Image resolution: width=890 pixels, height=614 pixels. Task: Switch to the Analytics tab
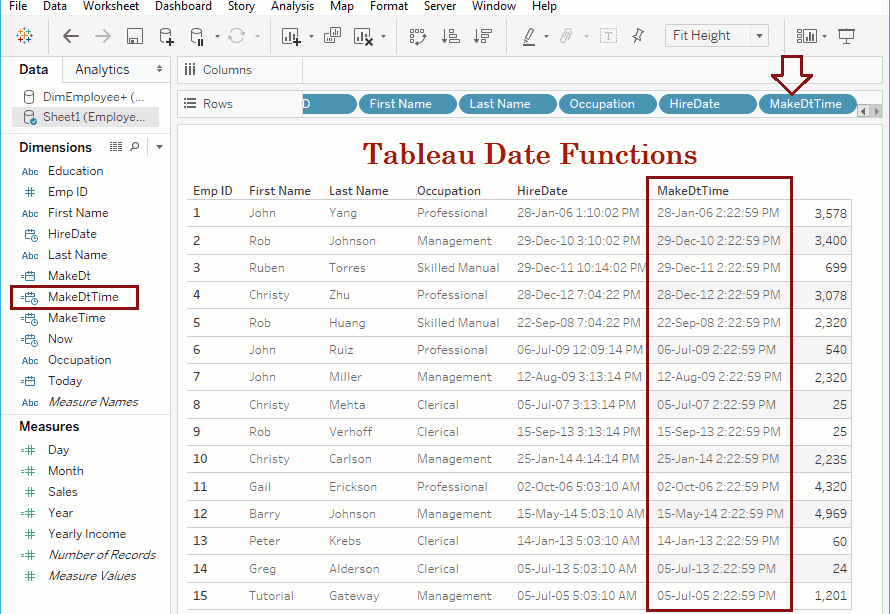pyautogui.click(x=102, y=69)
